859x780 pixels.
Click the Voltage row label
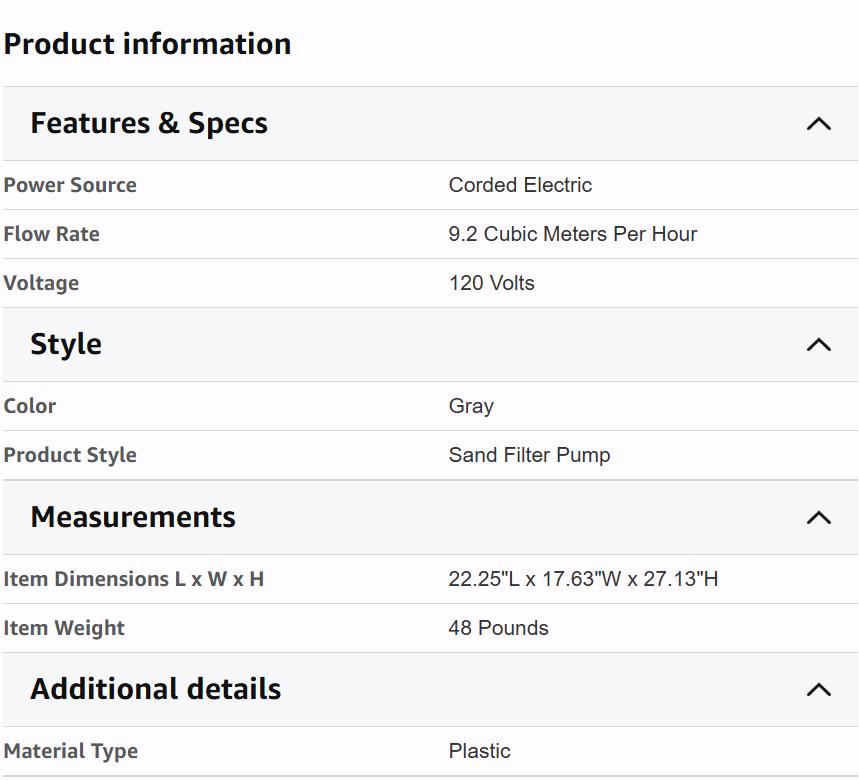point(41,283)
